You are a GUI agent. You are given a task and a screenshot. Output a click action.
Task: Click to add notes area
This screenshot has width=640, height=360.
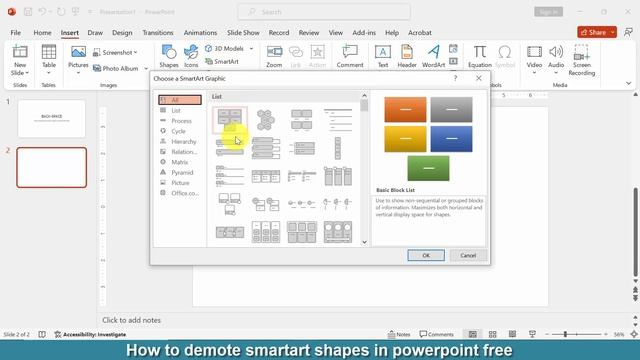point(131,320)
